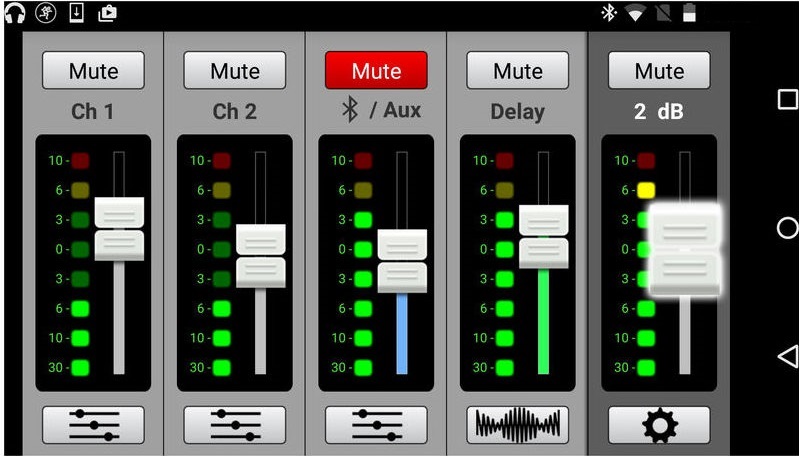Open master settings gear icon
Viewport: 799px width, 456px height.
pos(659,425)
